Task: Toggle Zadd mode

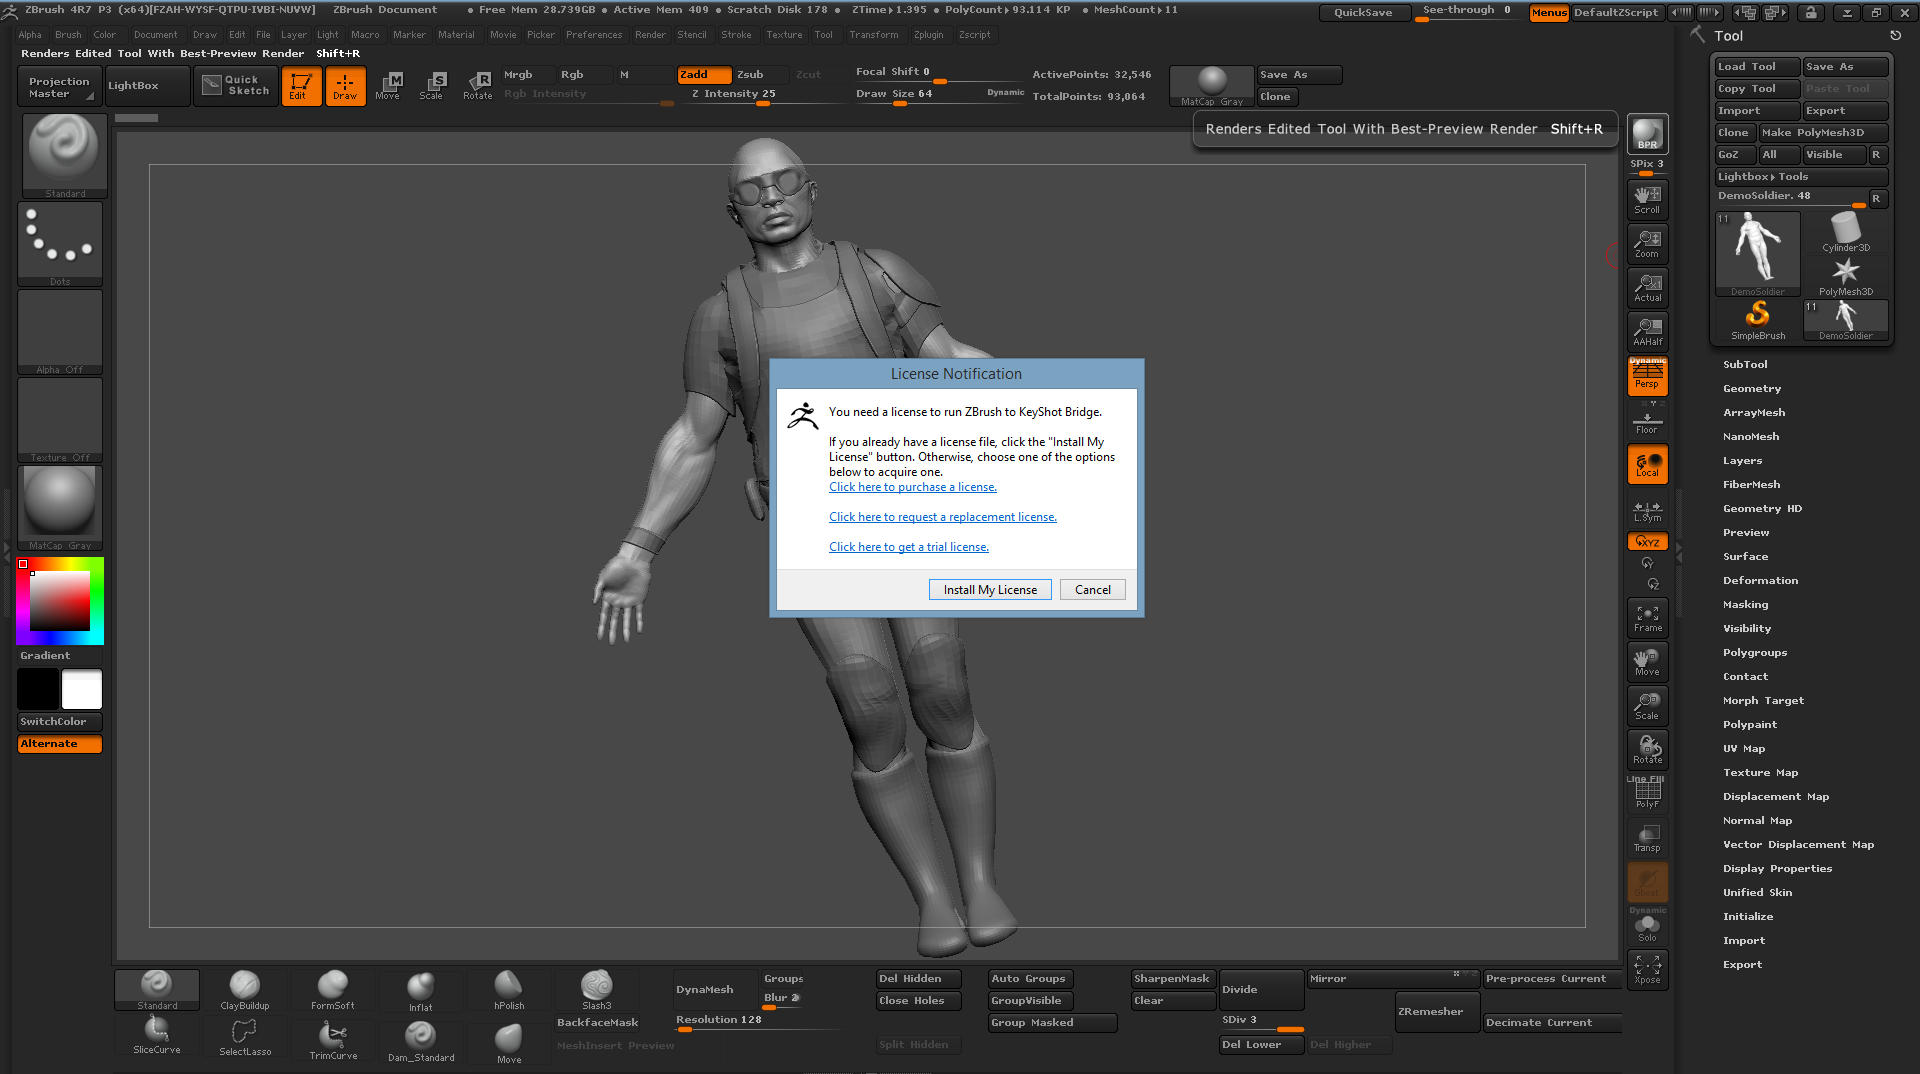Action: pos(704,75)
